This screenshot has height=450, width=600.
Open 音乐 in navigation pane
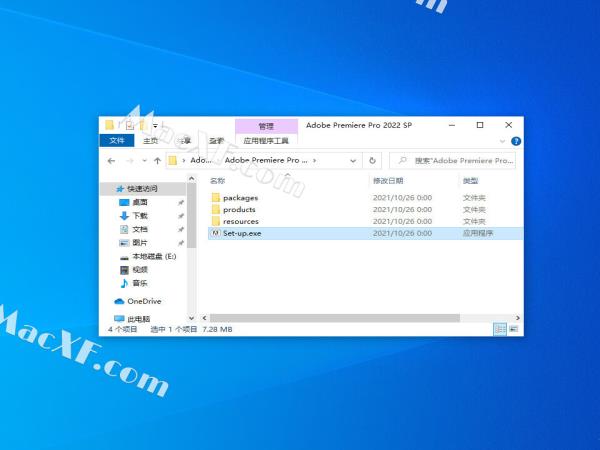pos(140,283)
